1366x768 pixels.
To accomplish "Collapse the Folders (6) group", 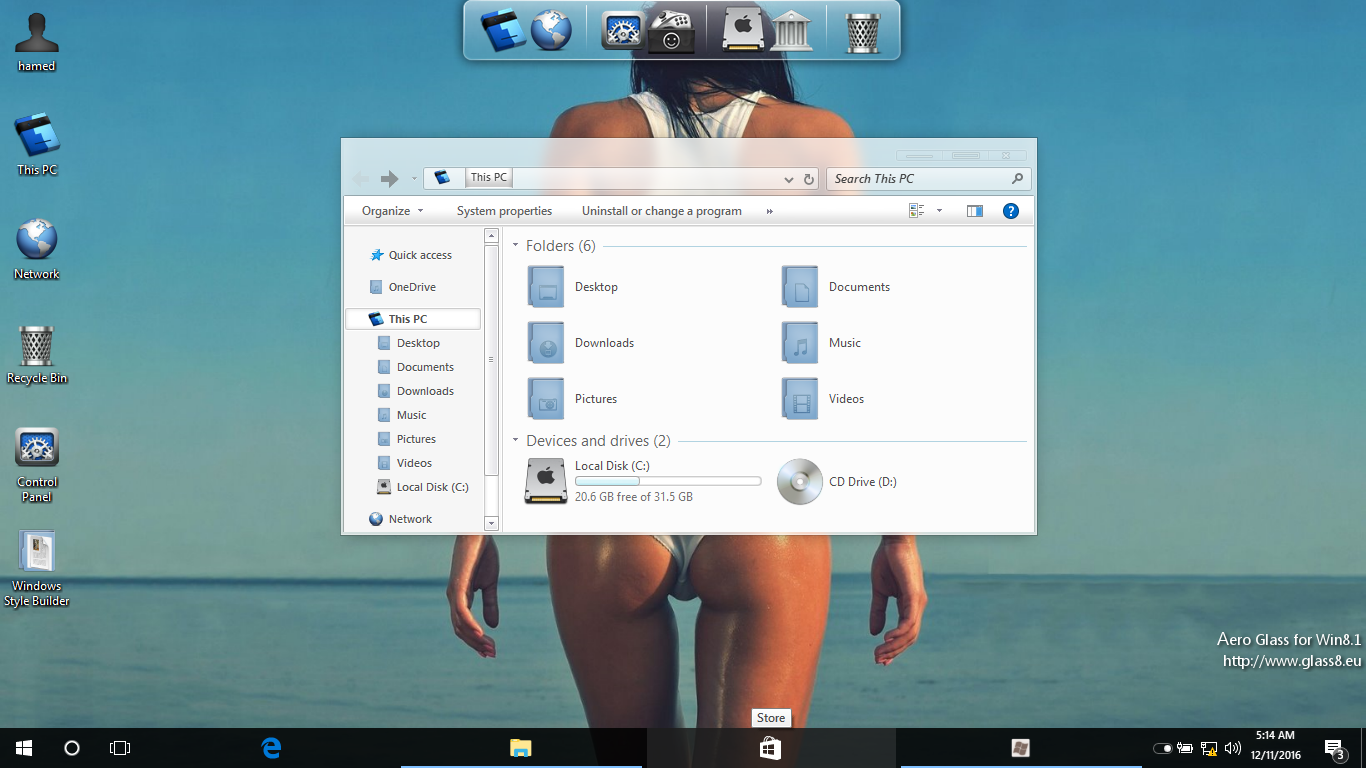I will pos(516,246).
